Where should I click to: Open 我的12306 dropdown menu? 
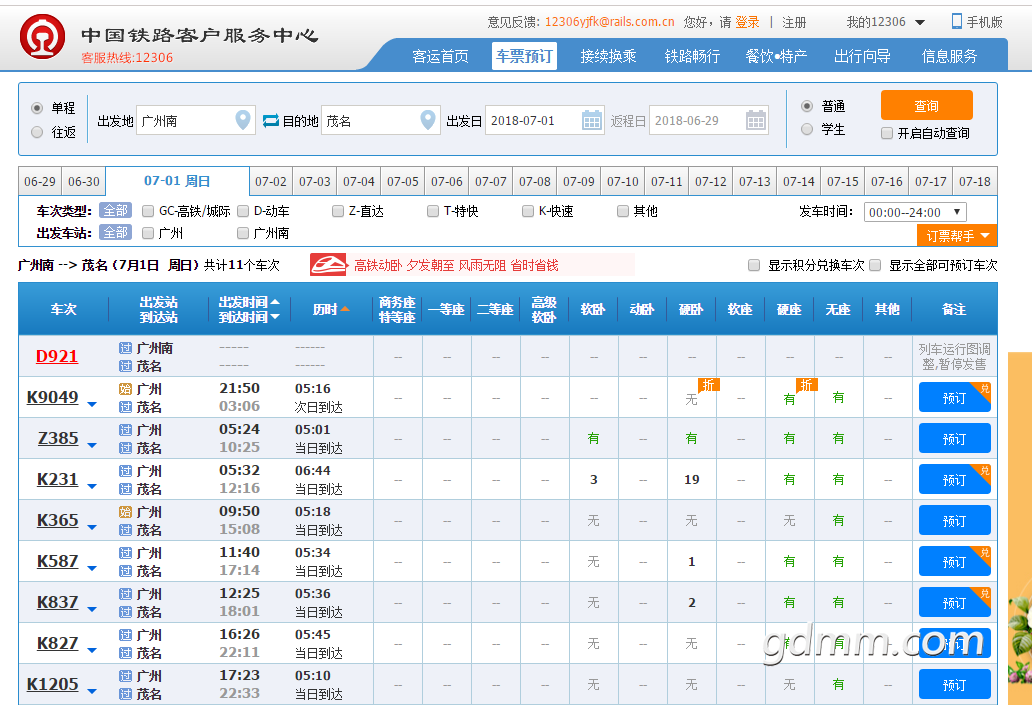885,22
